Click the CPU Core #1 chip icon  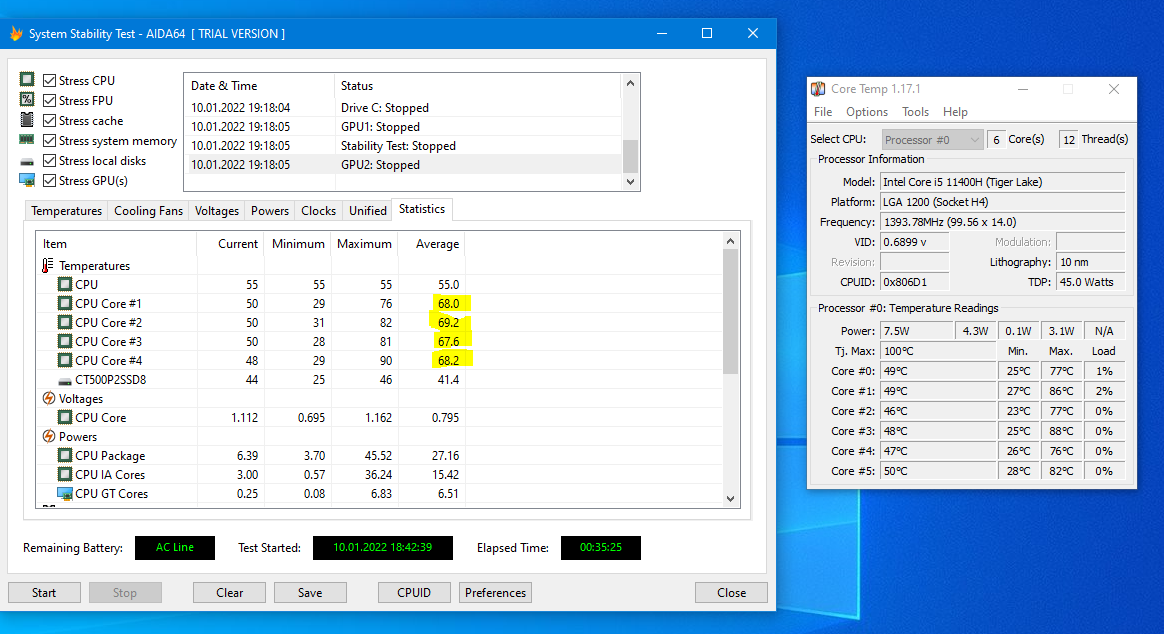pos(65,303)
